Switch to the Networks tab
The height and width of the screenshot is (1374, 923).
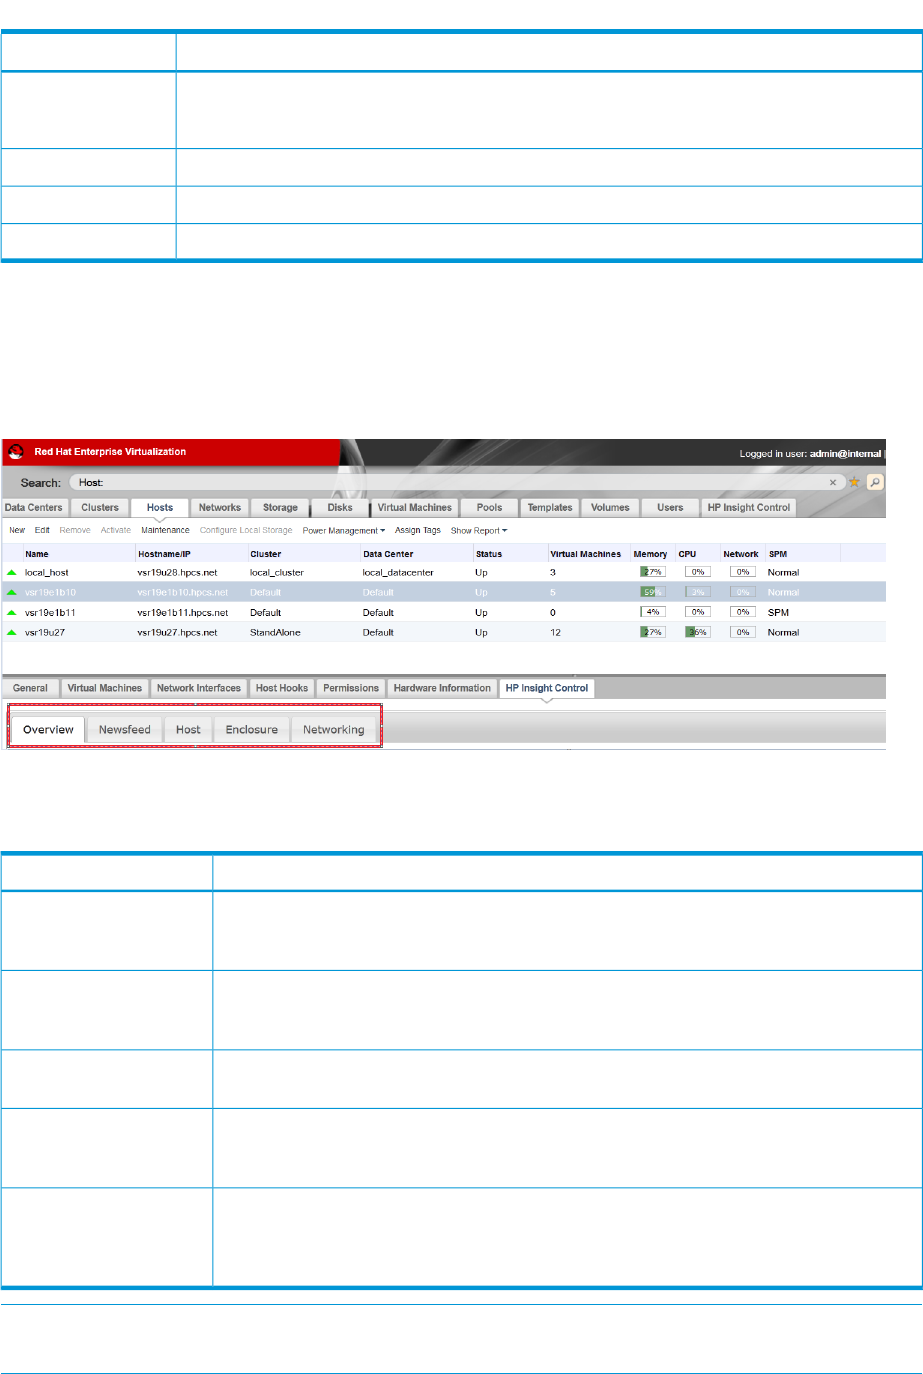click(220, 508)
